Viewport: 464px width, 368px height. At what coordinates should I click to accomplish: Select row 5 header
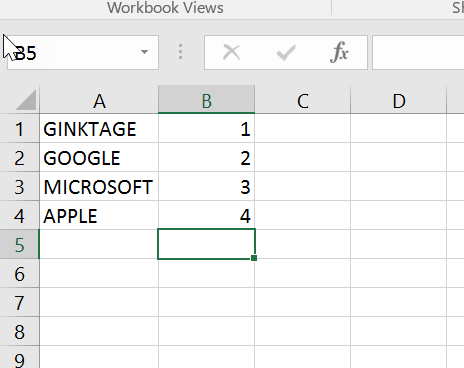click(19, 245)
